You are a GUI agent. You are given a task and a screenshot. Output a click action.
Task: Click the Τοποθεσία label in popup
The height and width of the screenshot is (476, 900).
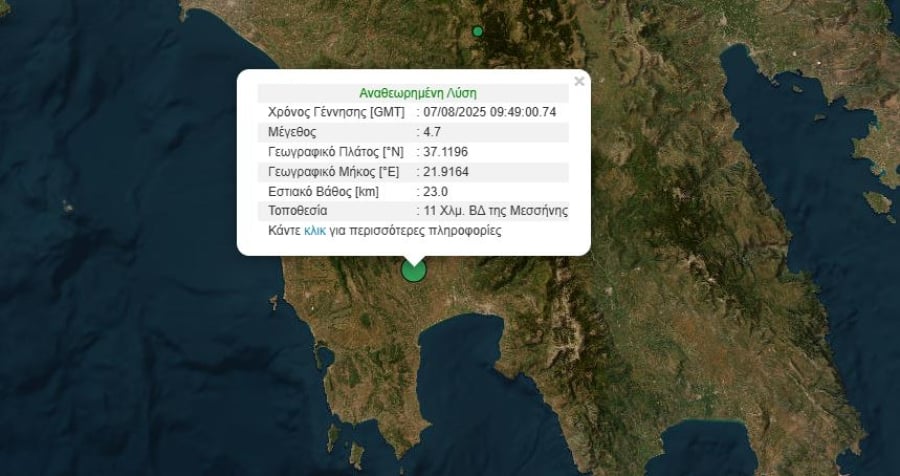pyautogui.click(x=297, y=211)
